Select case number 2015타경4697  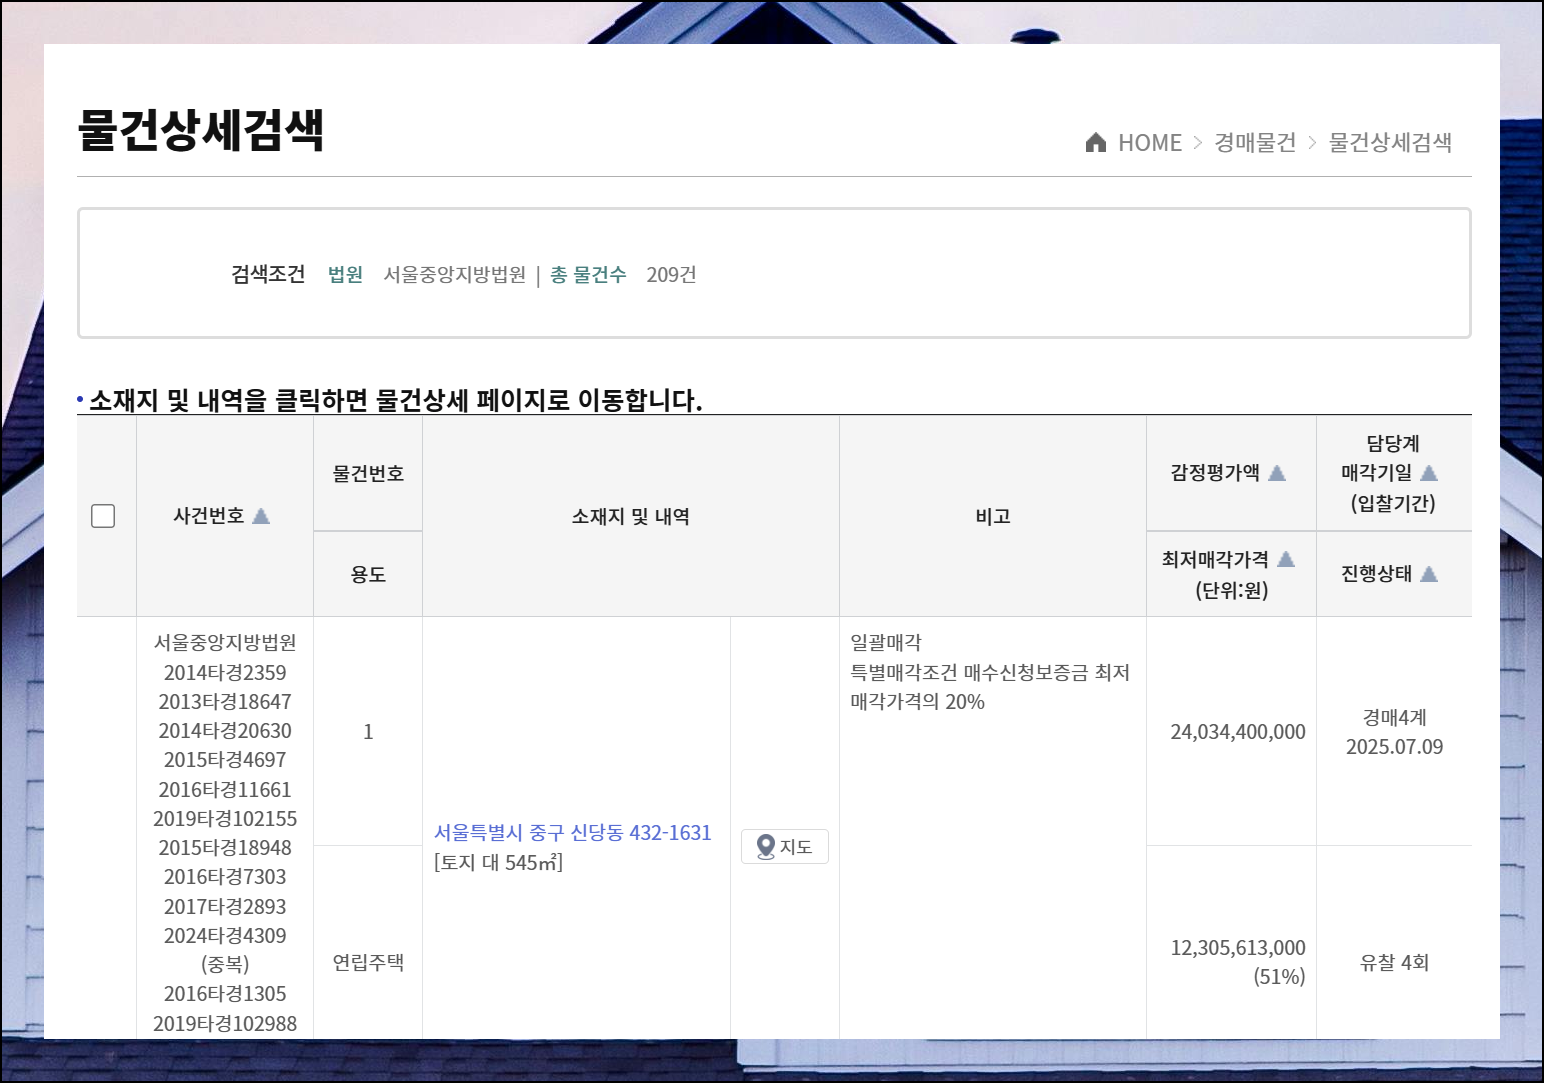pyautogui.click(x=225, y=760)
